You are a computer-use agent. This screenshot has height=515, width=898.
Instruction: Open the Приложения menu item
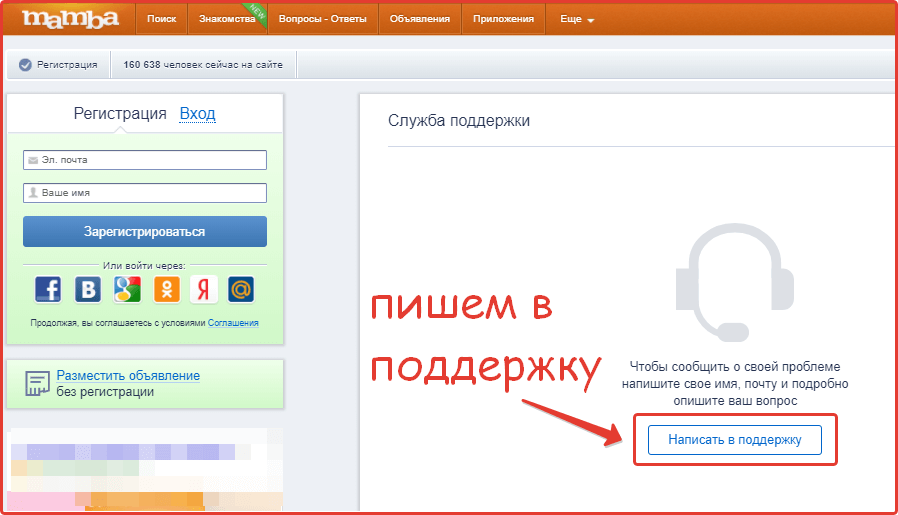pyautogui.click(x=503, y=19)
